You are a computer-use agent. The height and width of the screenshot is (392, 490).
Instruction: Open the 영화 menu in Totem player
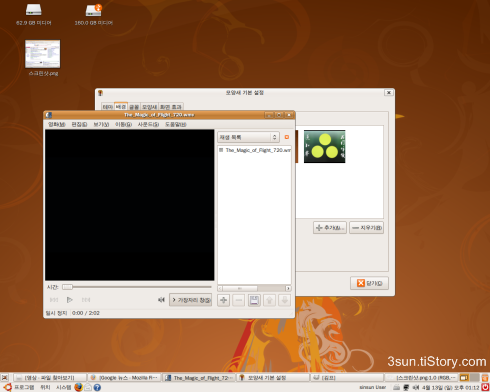click(56, 124)
